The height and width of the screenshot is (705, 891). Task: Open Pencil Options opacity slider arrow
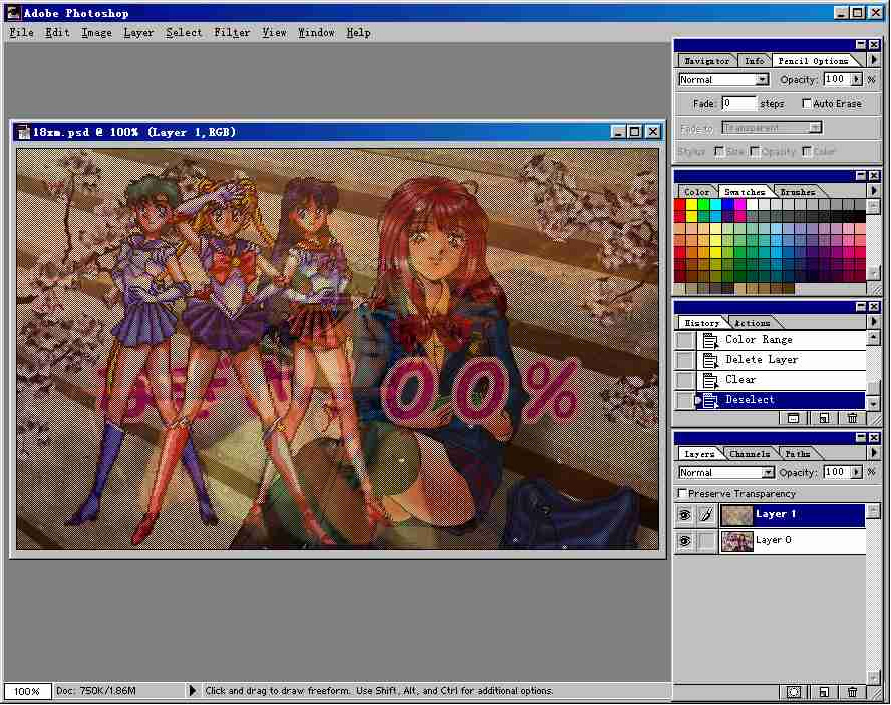(x=856, y=80)
